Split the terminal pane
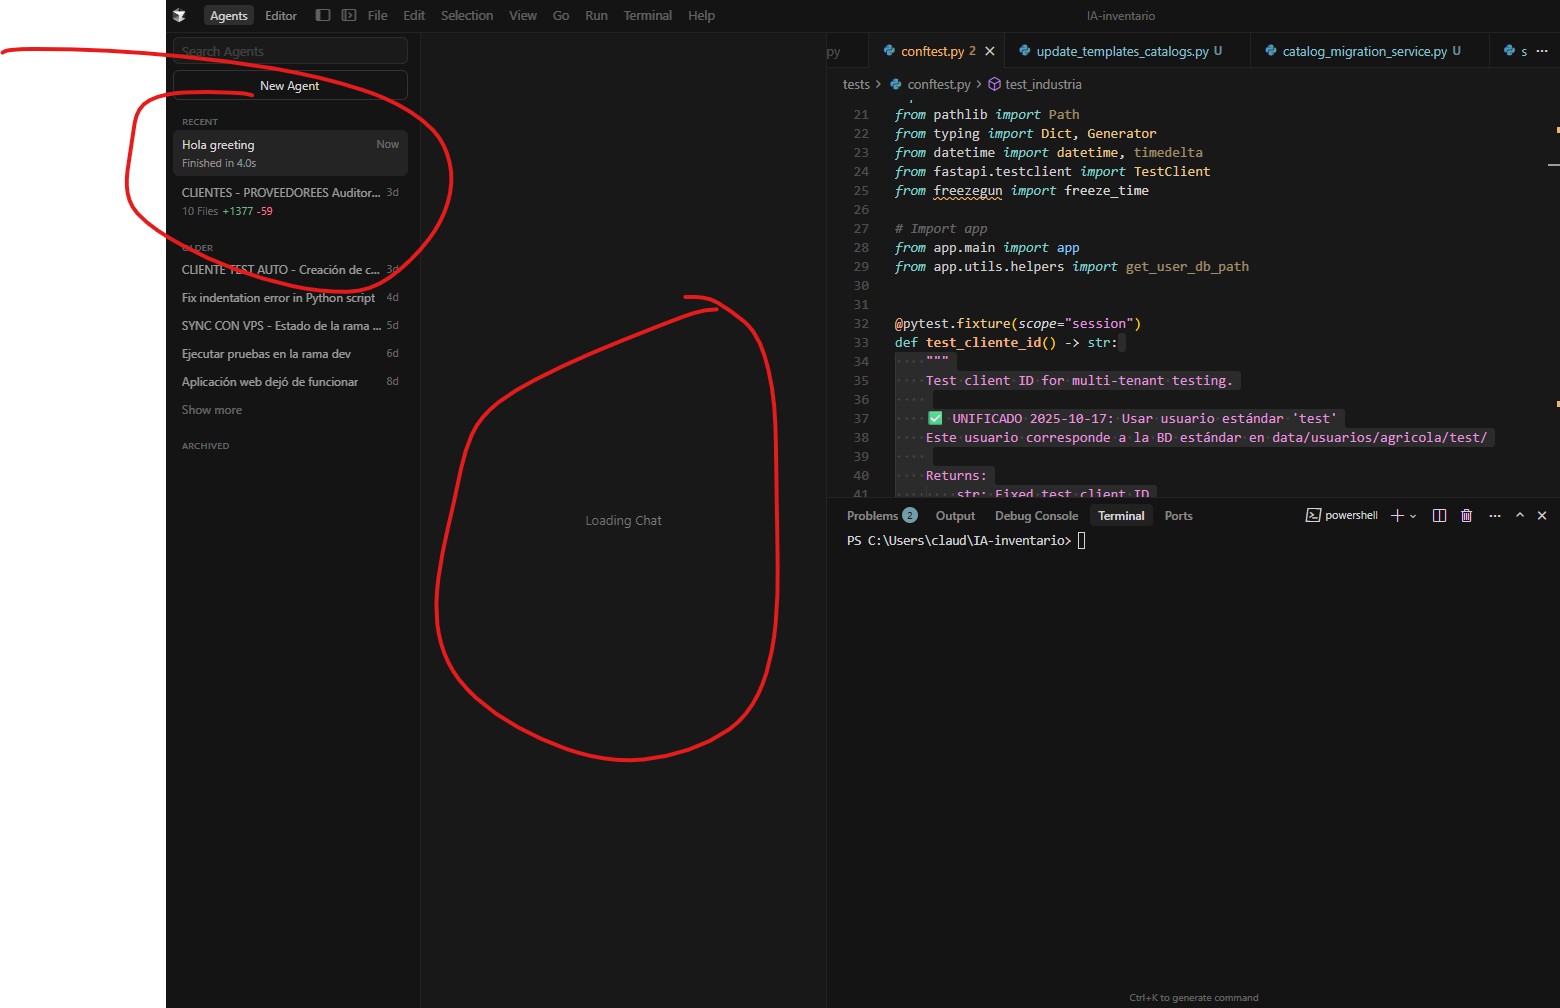 1439,516
